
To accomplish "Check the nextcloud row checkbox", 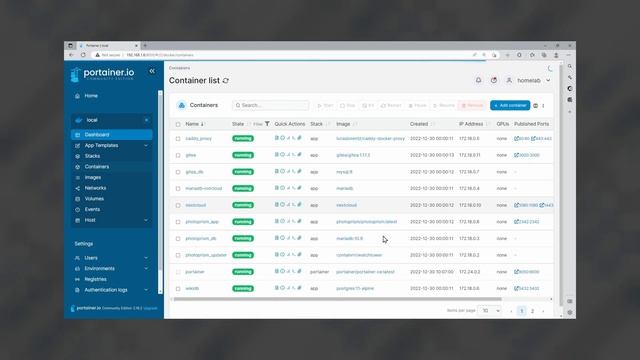I will click(x=178, y=205).
